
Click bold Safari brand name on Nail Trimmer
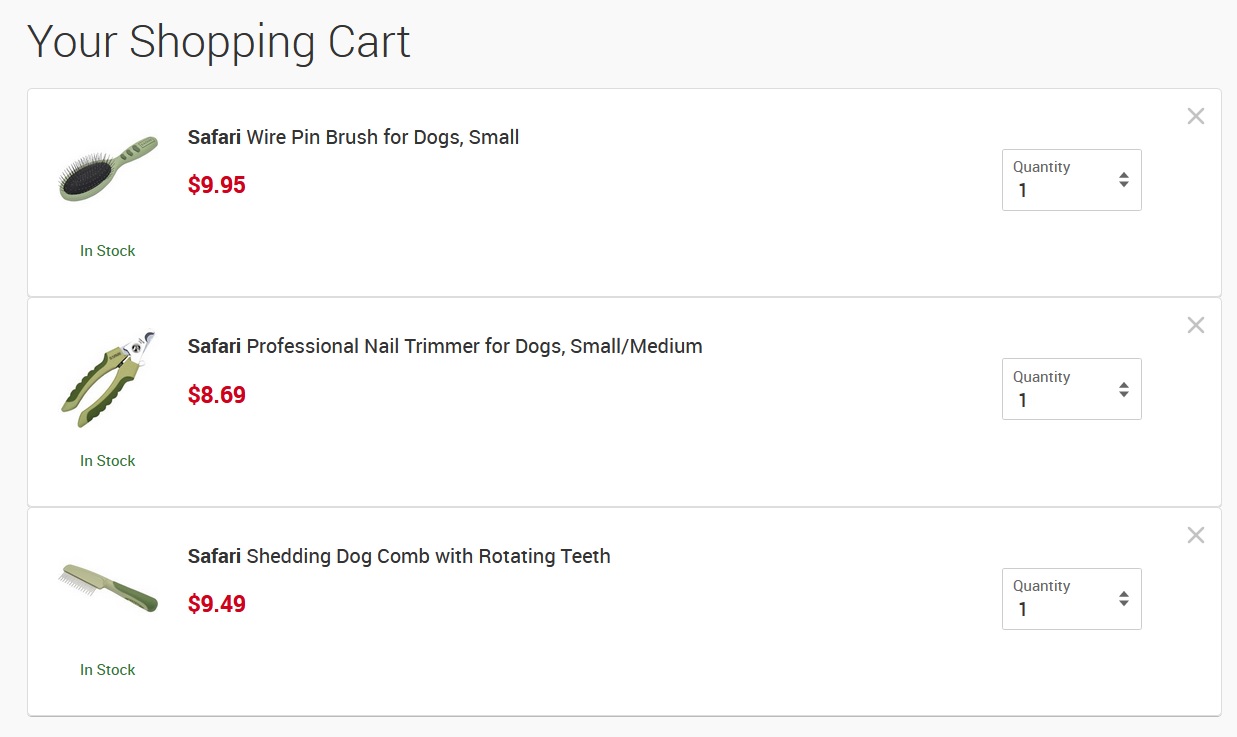(x=214, y=347)
